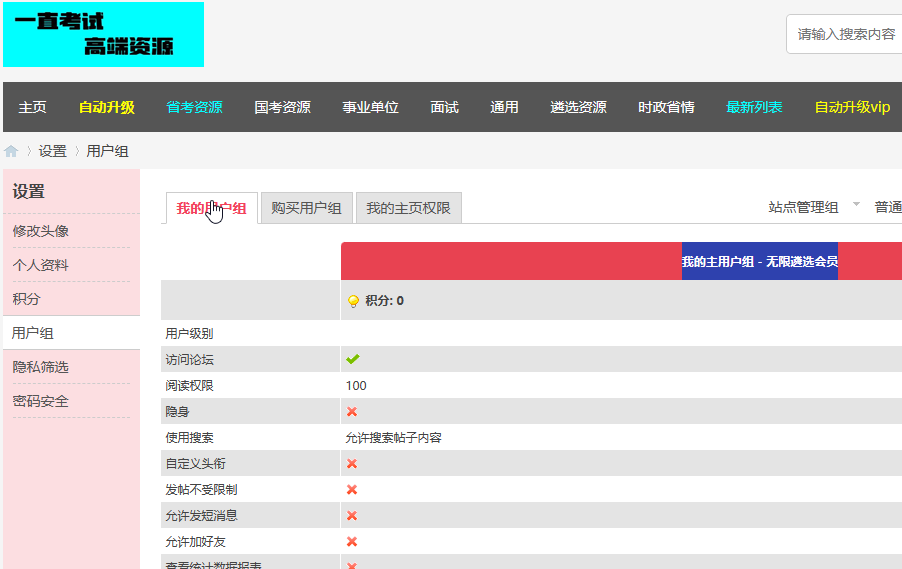
Task: Open 隐私筛选 in the settings sidebar
Action: point(40,366)
